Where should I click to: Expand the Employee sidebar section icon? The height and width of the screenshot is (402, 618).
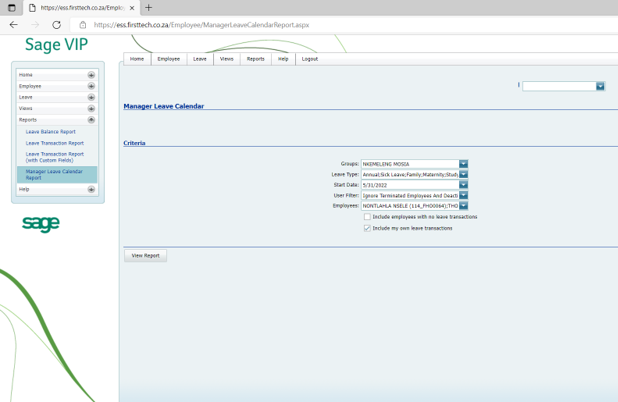(x=91, y=86)
